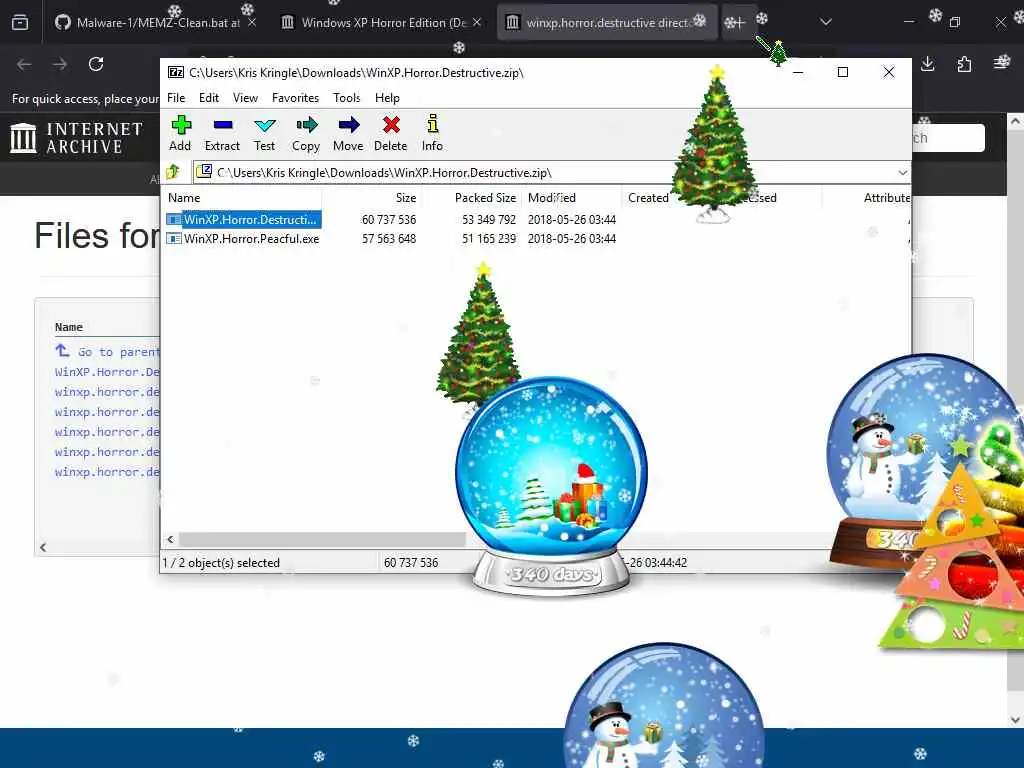
Task: Close the Windows XP Horror Edition tab
Action: click(x=477, y=23)
